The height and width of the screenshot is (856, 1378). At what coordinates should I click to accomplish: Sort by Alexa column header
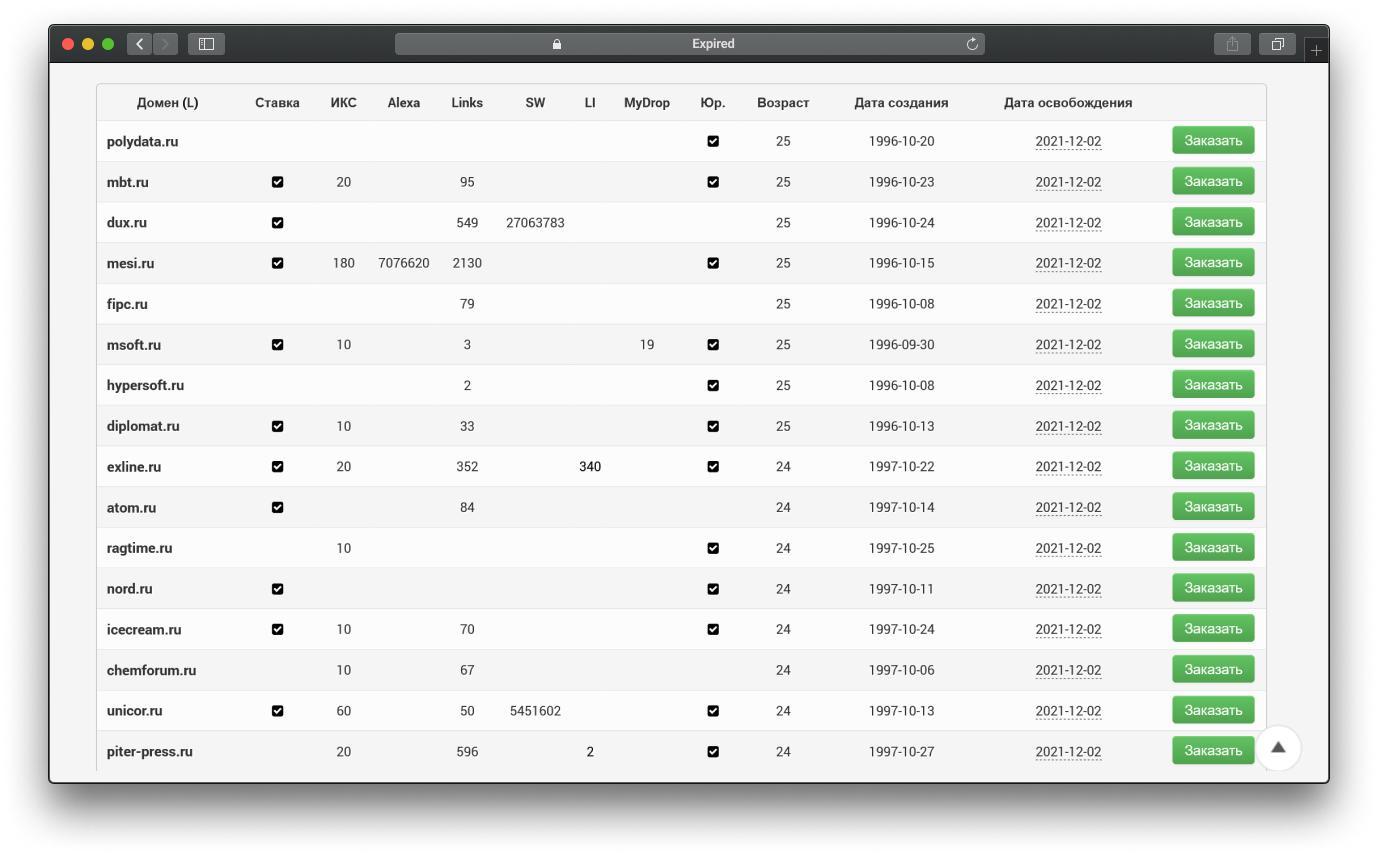click(x=404, y=103)
